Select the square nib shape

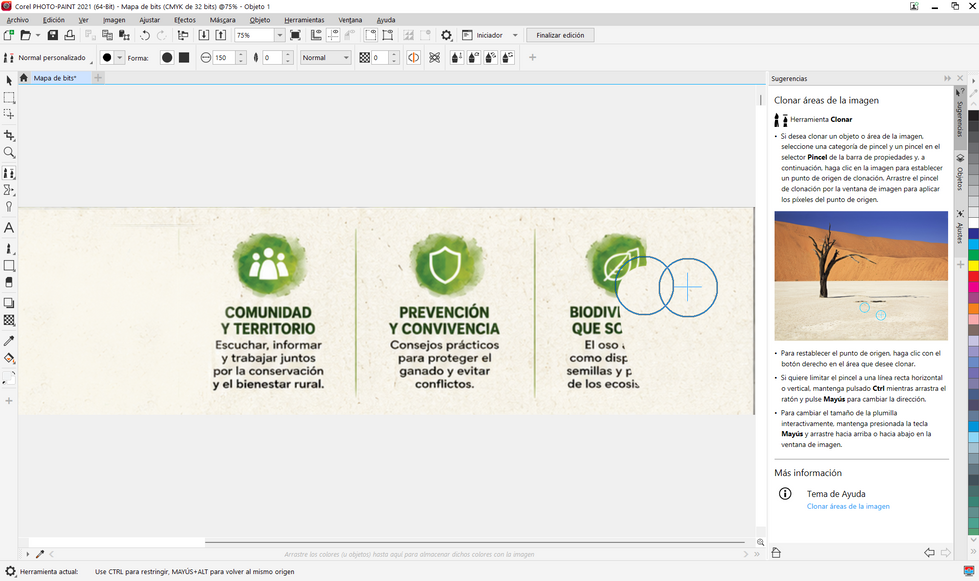184,57
